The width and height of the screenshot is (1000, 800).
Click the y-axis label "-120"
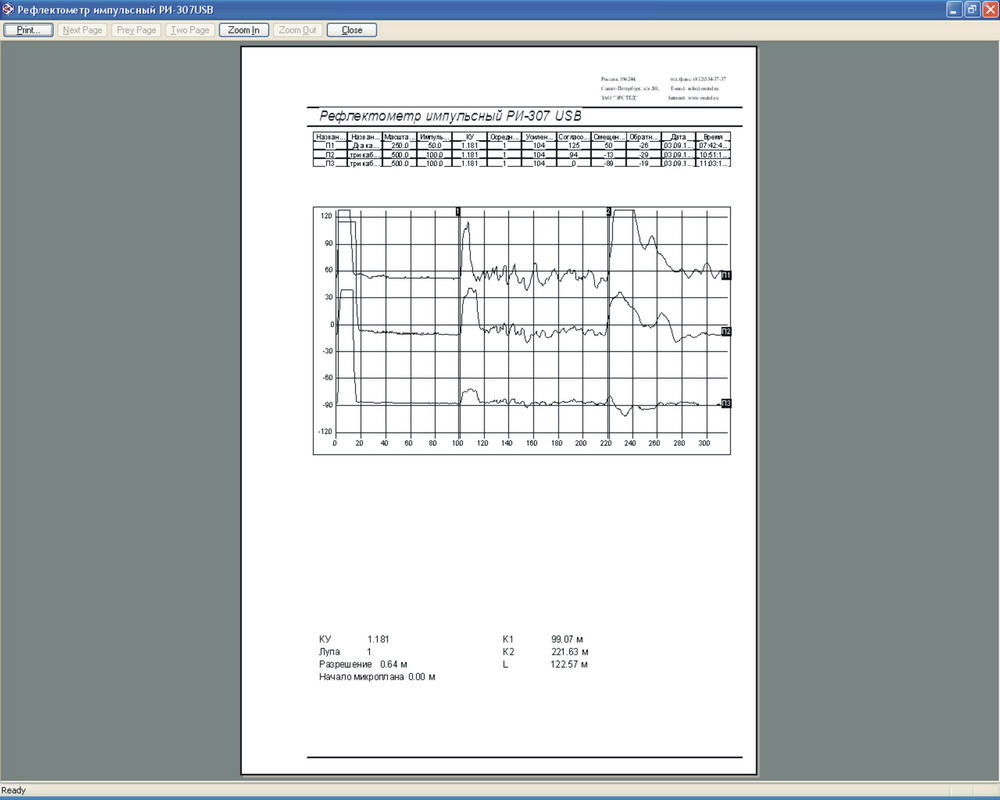tap(326, 432)
